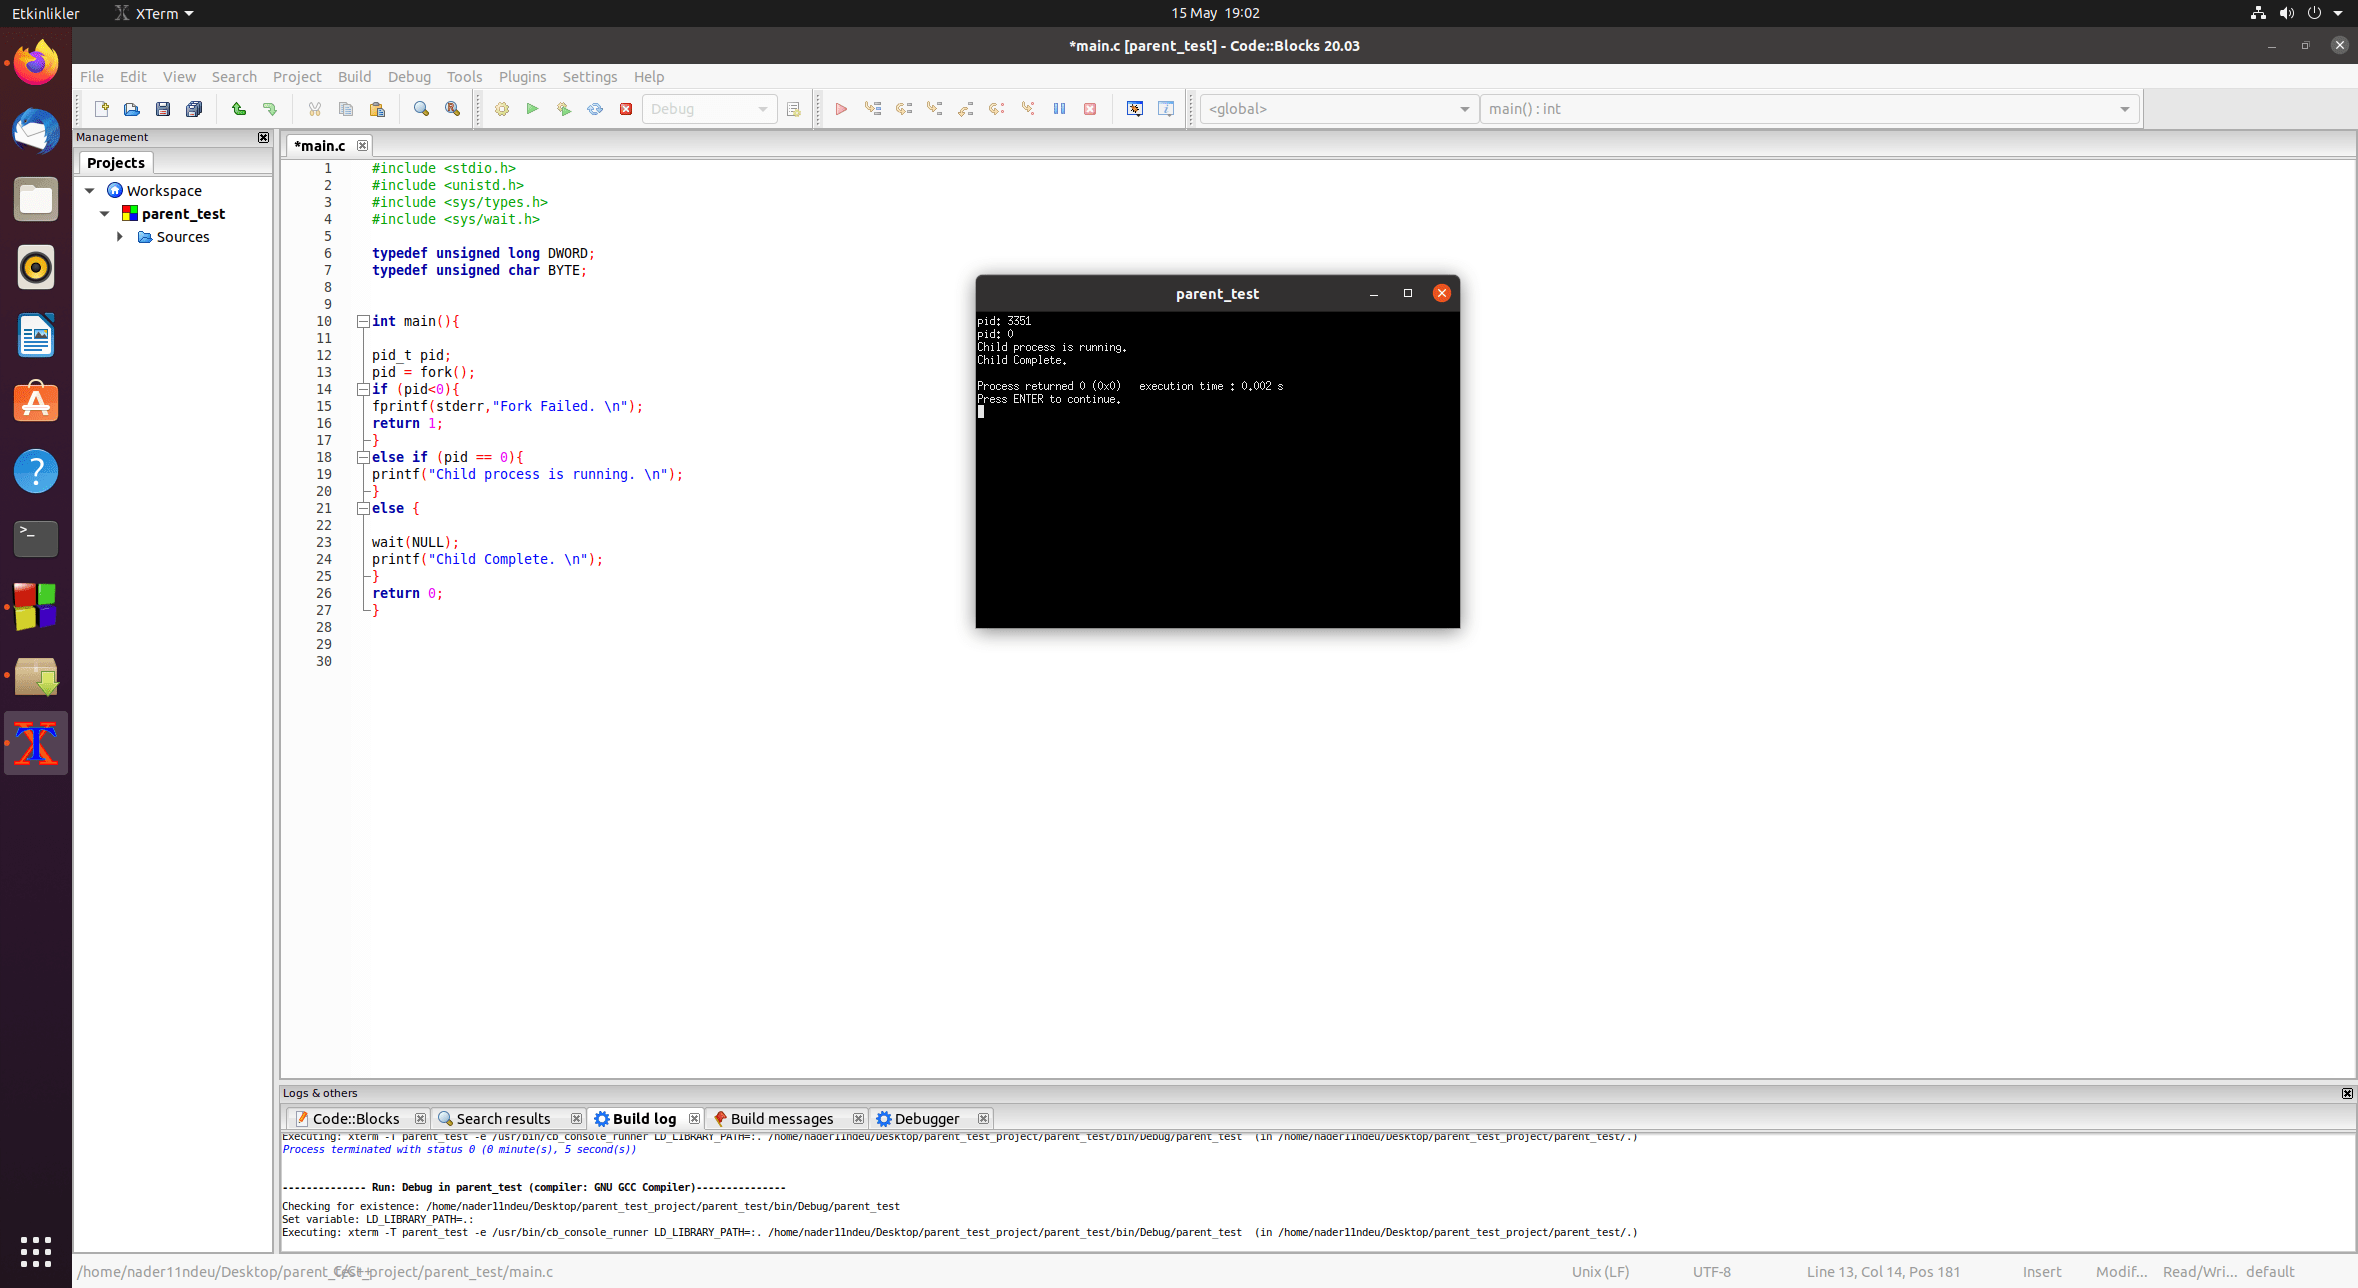Open the Debug menu
Viewport: 2358px width, 1288px height.
(409, 77)
